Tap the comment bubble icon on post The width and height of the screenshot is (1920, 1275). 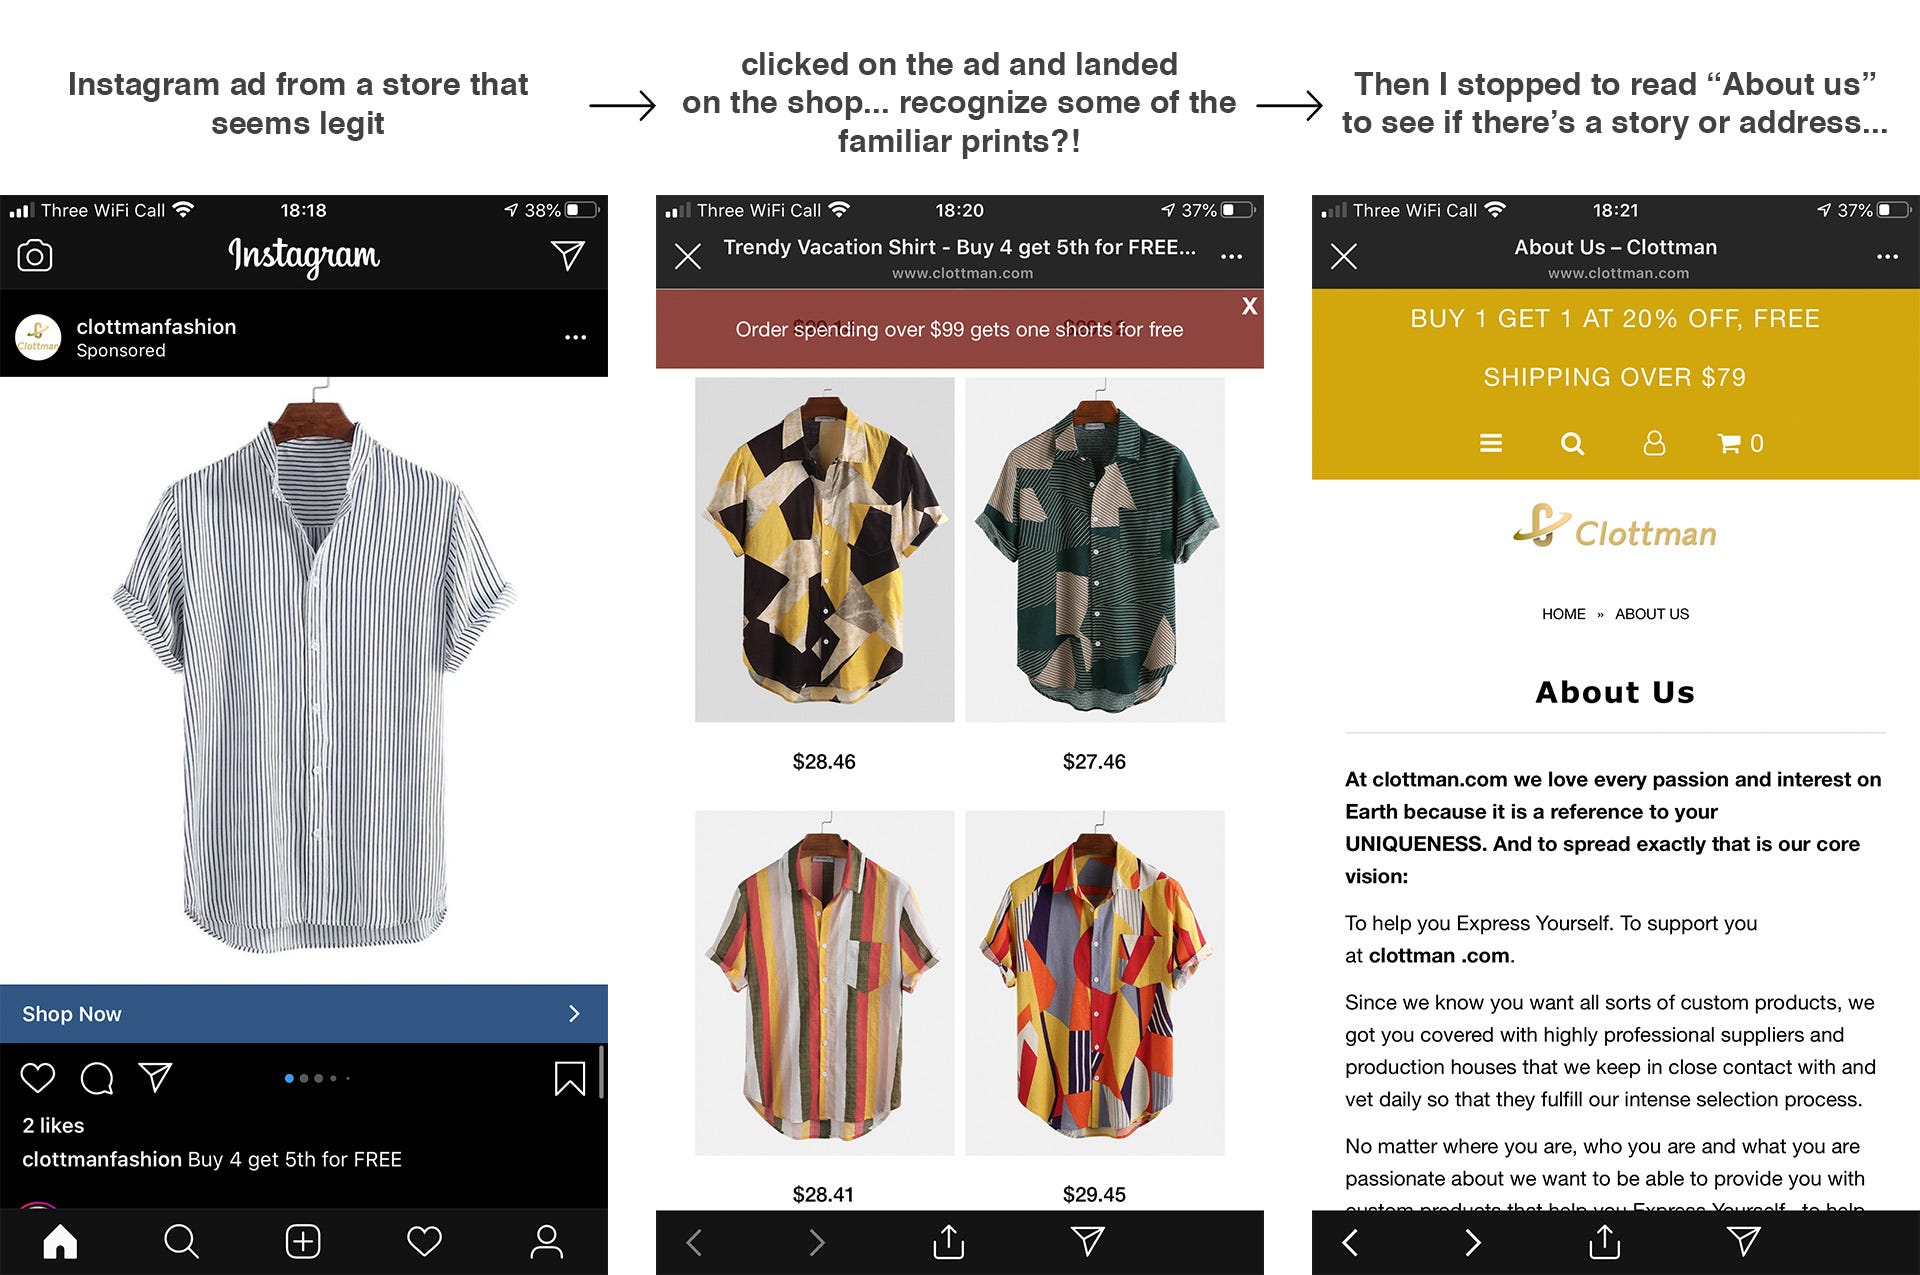click(x=97, y=1078)
